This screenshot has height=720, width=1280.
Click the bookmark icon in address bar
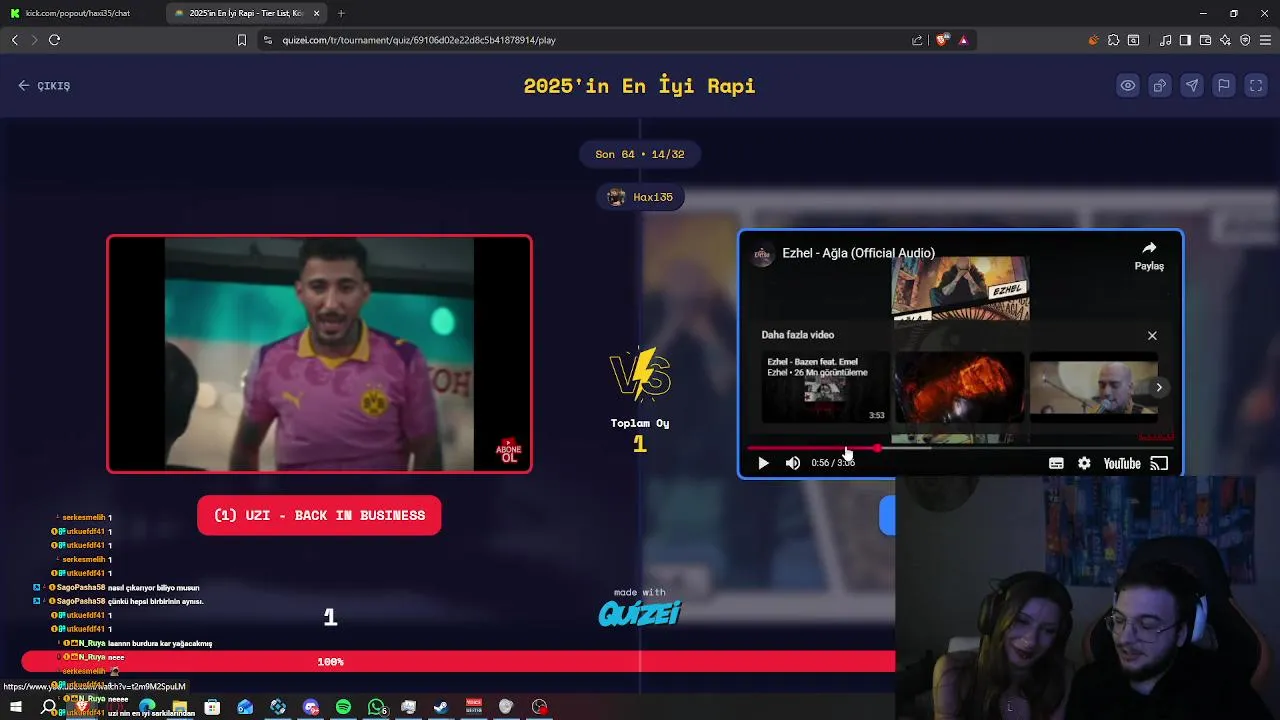click(241, 40)
